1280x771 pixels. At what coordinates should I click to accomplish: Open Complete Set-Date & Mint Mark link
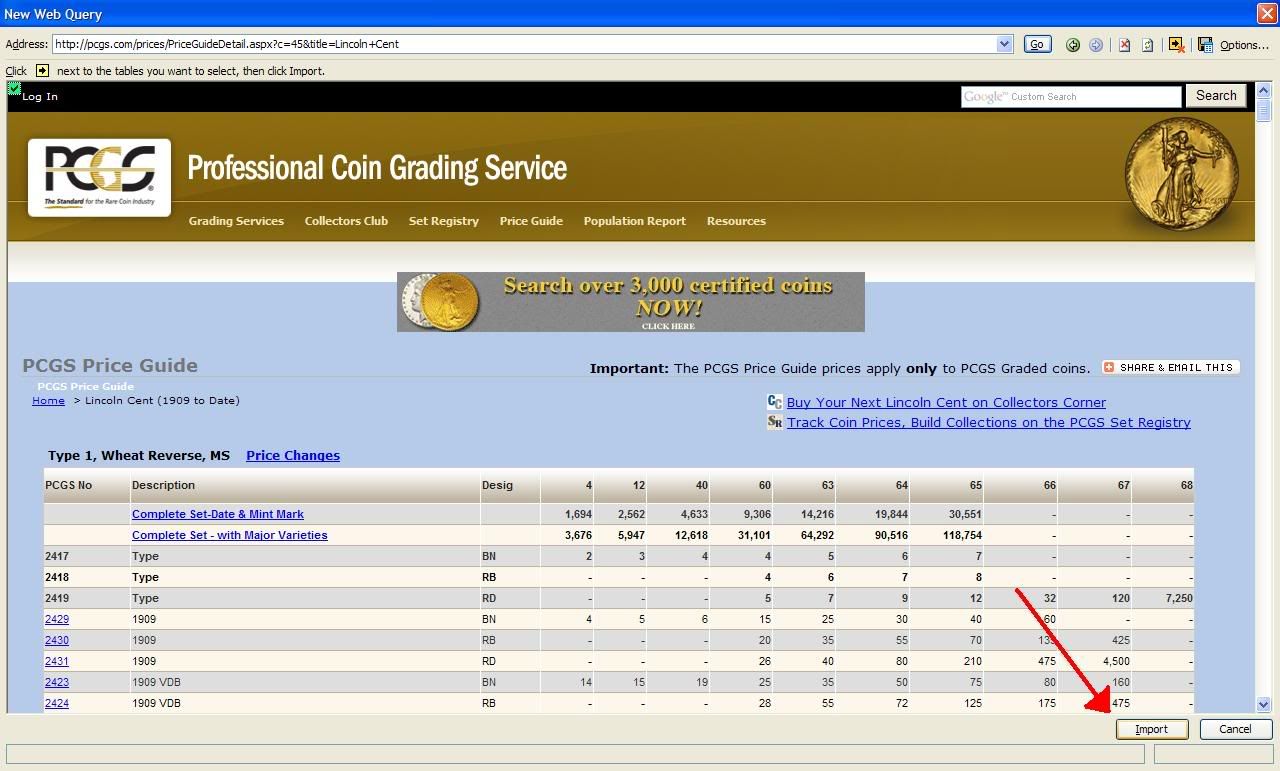coord(218,514)
